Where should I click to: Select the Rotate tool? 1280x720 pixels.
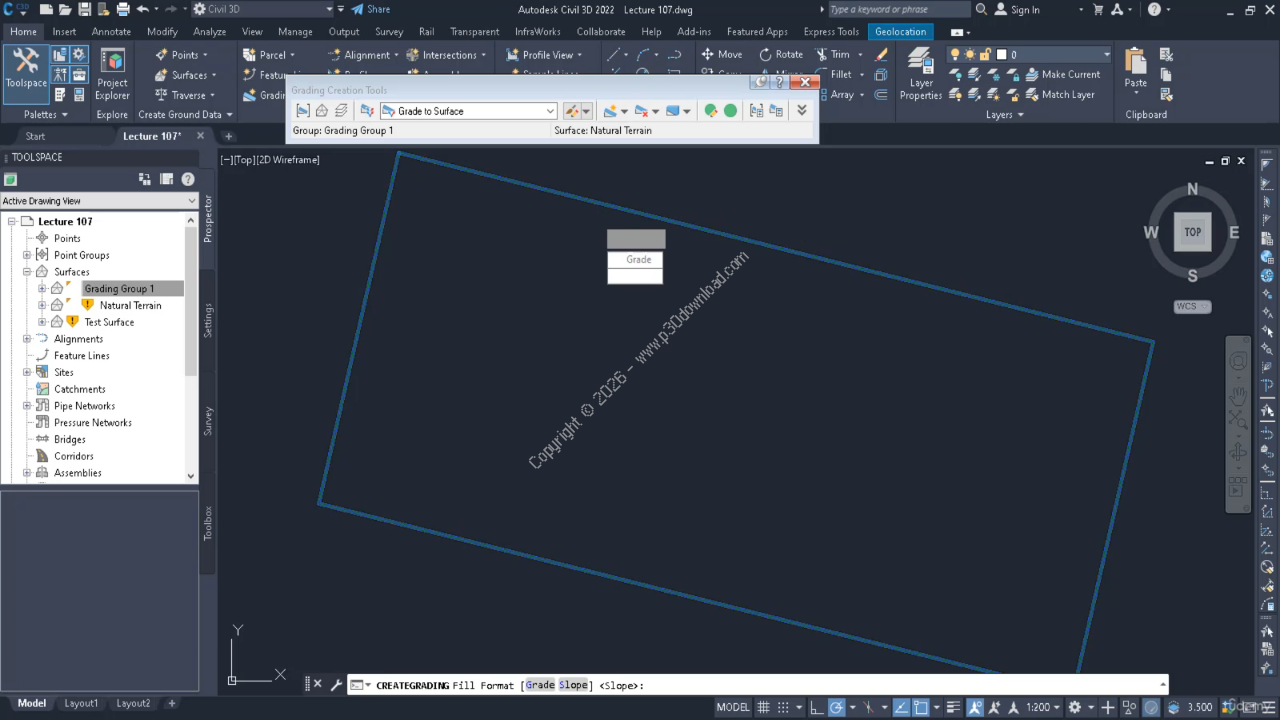click(780, 55)
